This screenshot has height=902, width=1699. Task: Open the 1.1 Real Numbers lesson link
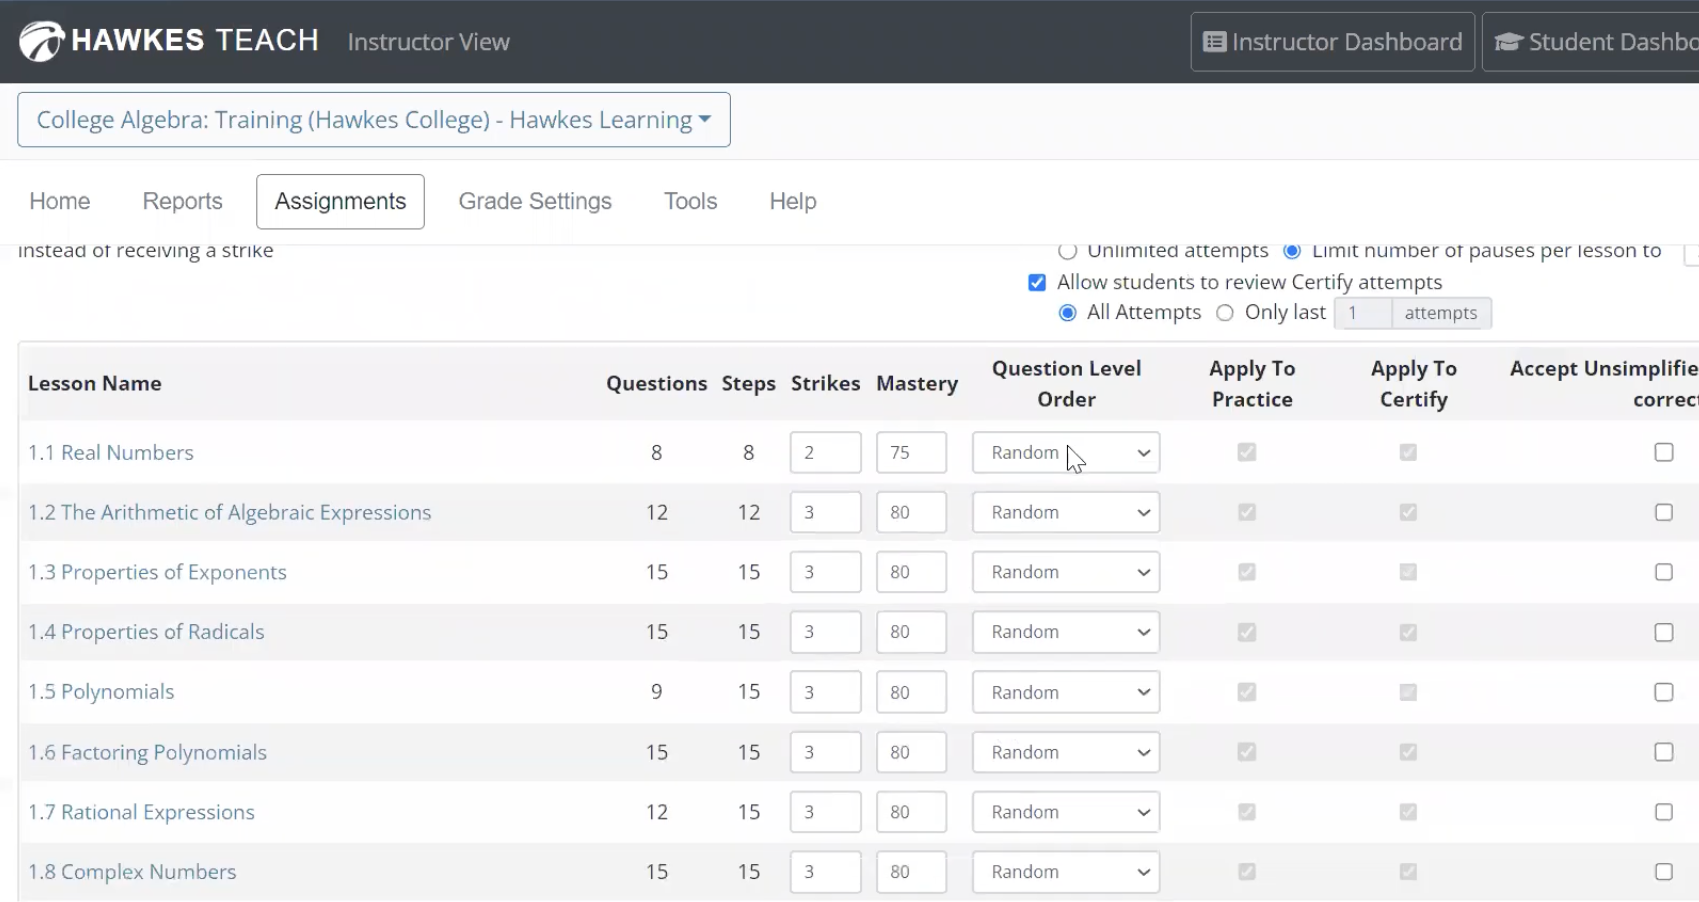click(111, 452)
